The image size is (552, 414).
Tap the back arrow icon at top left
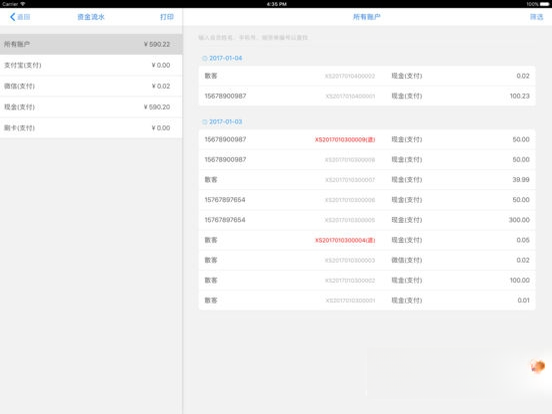tap(13, 17)
